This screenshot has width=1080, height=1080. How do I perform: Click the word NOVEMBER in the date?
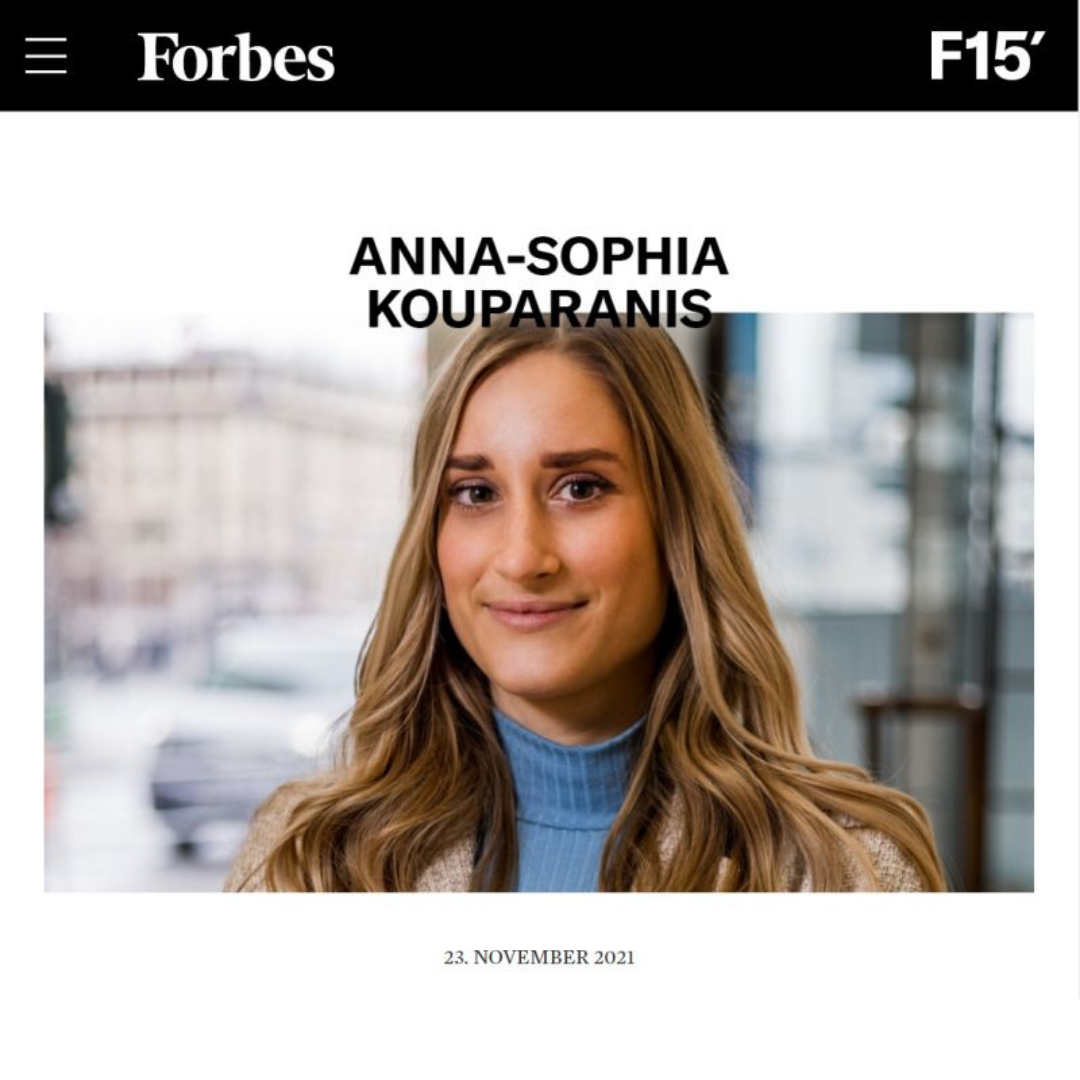532,957
